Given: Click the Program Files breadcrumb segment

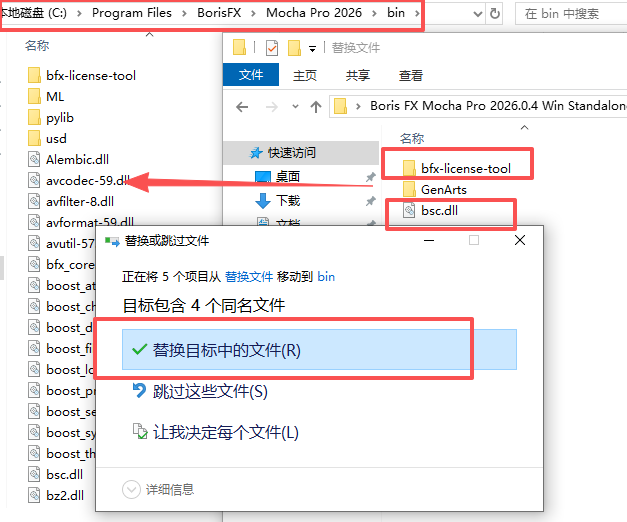Looking at the screenshot, I should coord(132,13).
